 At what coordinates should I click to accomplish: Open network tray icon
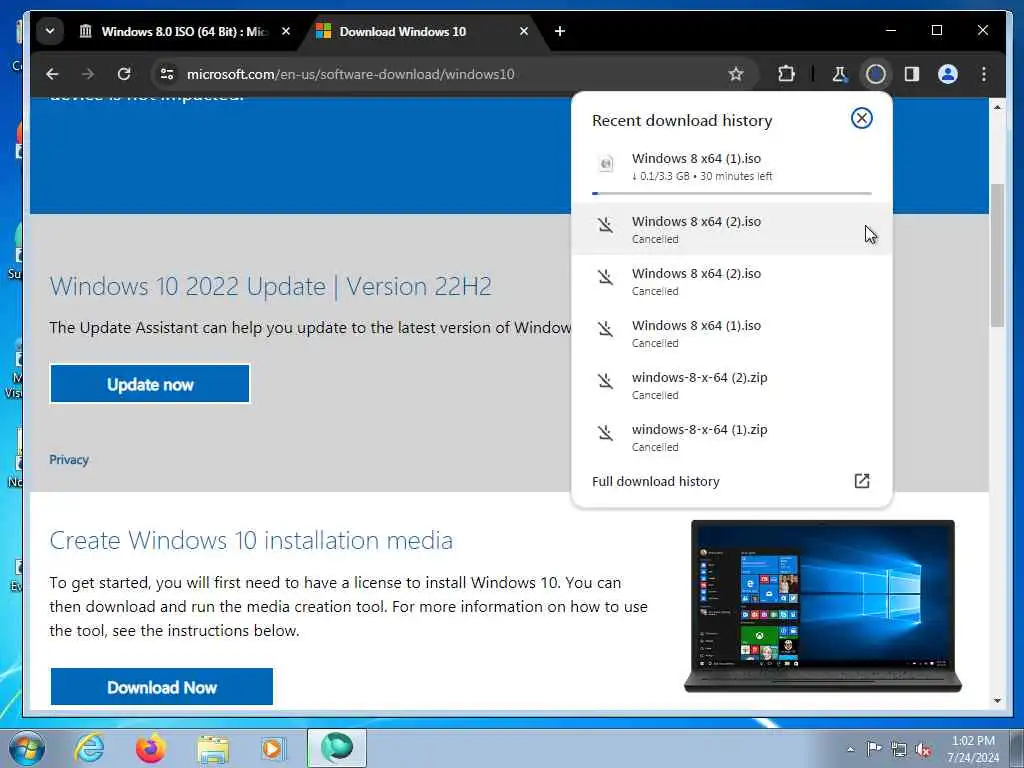click(x=899, y=749)
